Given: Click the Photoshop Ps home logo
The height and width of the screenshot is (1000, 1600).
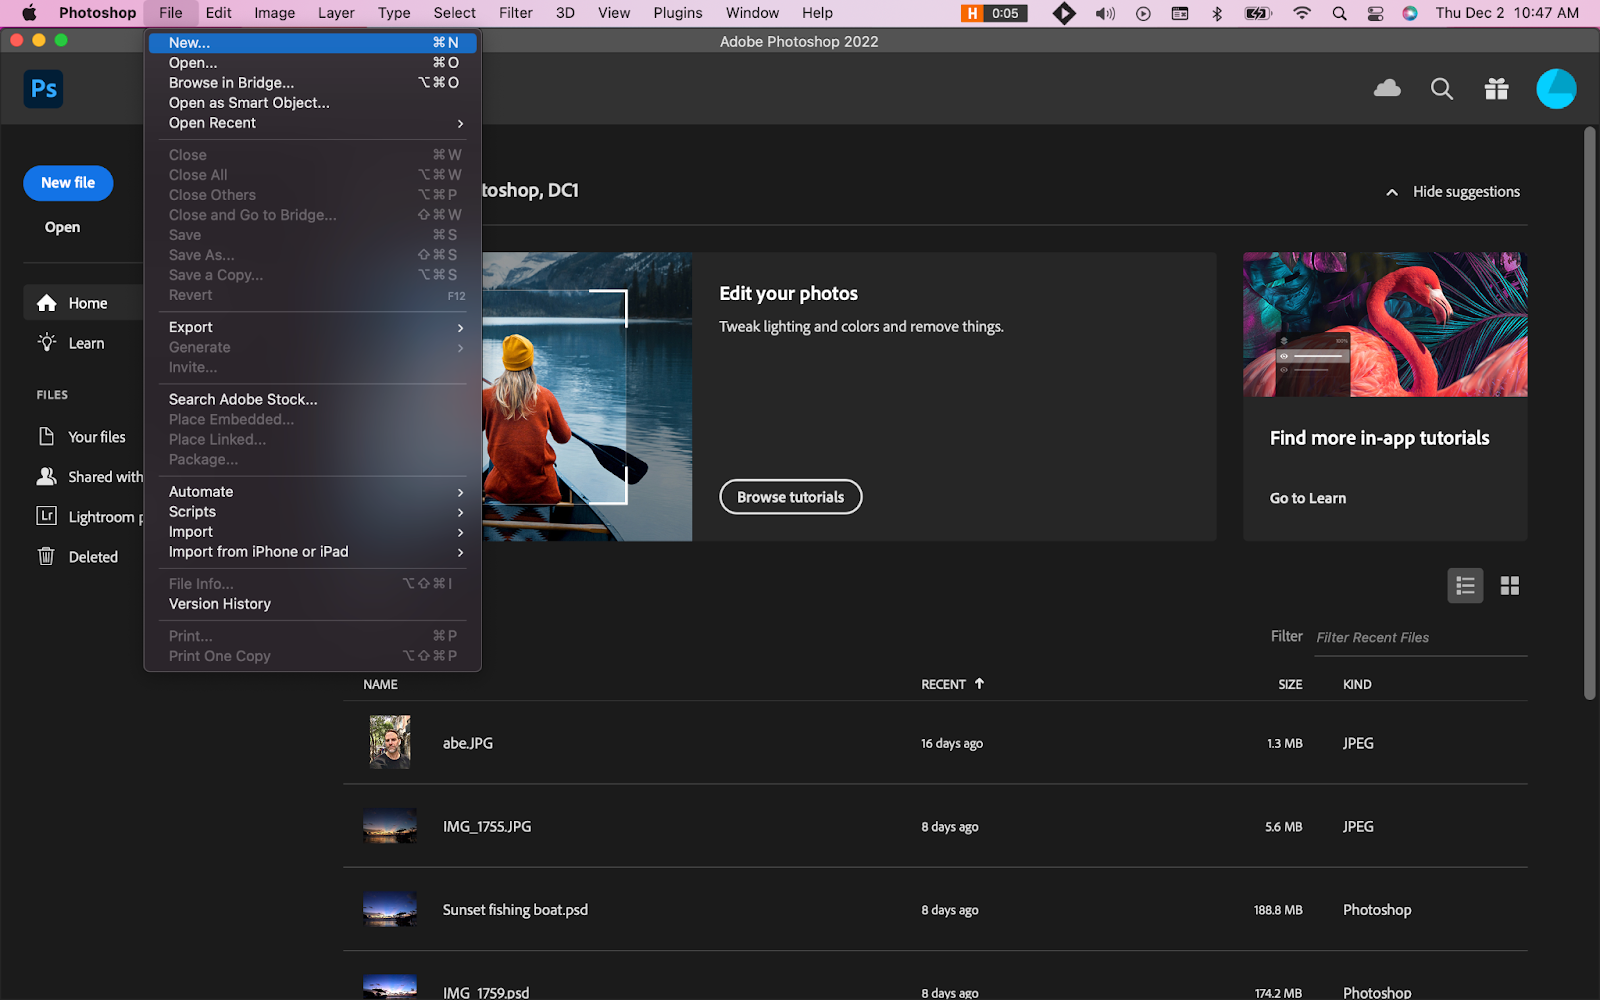Looking at the screenshot, I should pyautogui.click(x=43, y=89).
